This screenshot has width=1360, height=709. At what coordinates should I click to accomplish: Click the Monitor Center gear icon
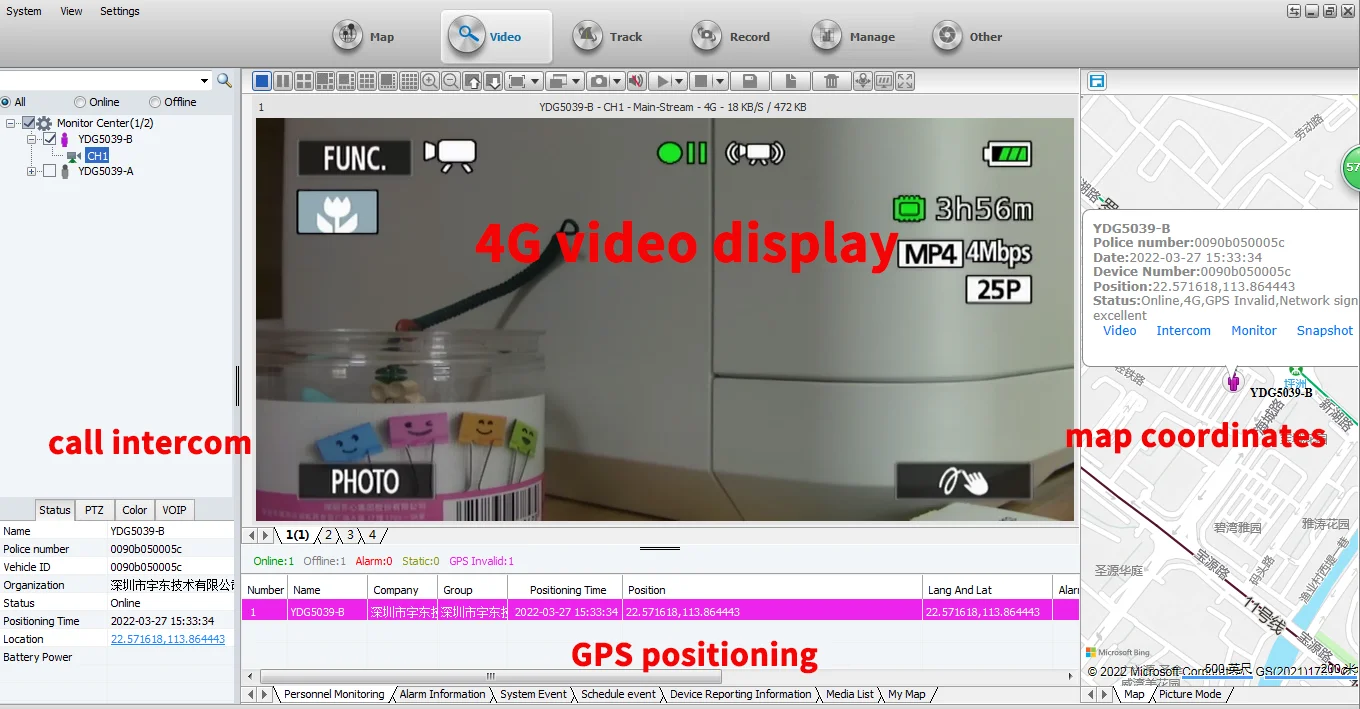[x=45, y=123]
